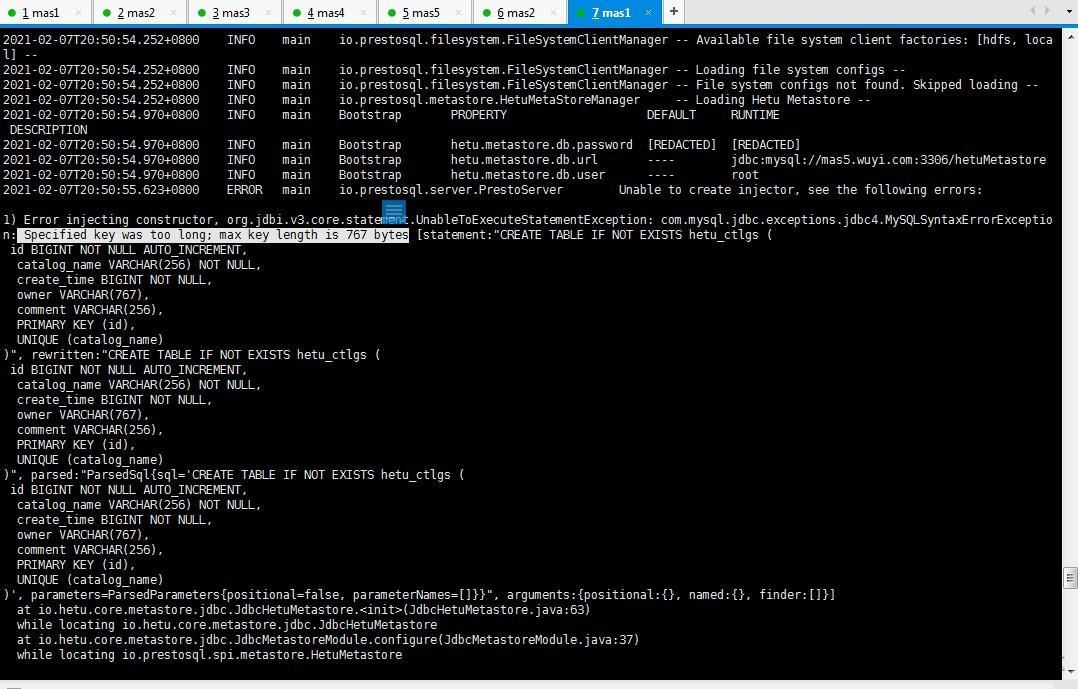
Task: Click 'Loading Hetu Metastore' log message
Action: point(773,100)
